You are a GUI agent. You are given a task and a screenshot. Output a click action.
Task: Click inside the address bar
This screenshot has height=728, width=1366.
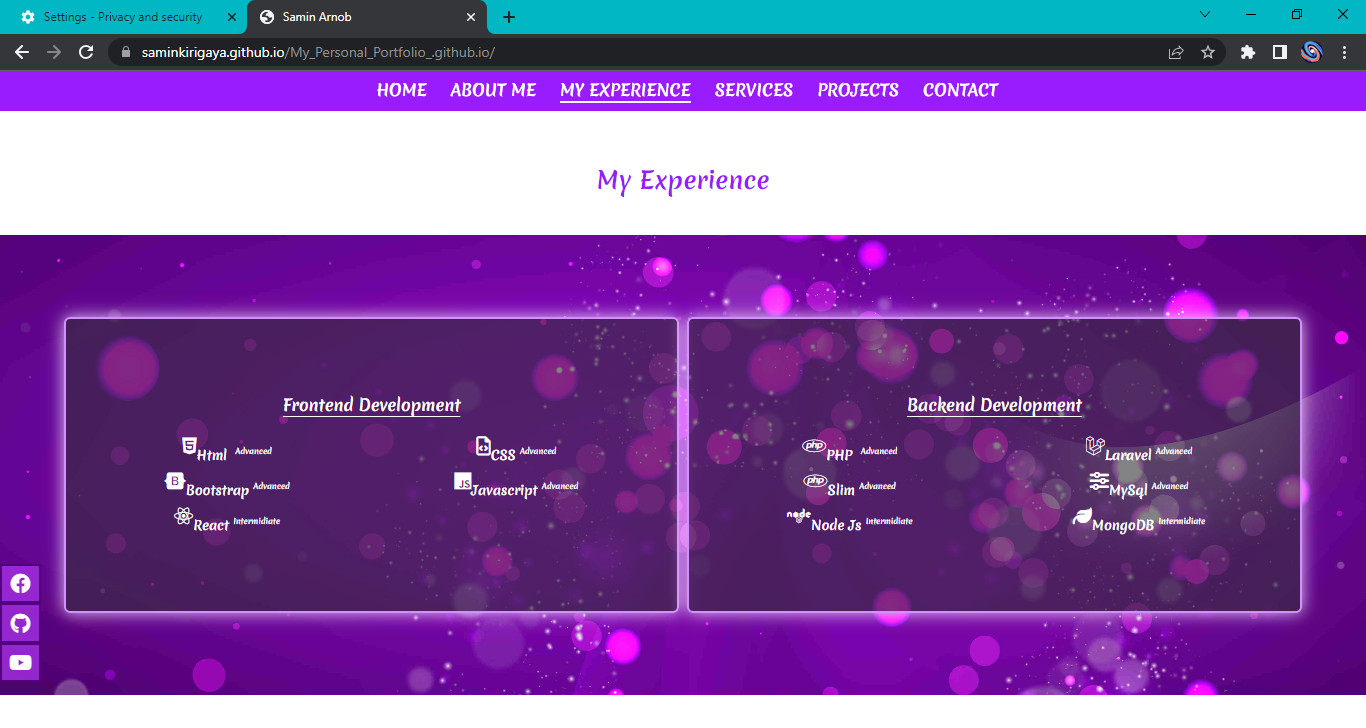tap(400, 52)
